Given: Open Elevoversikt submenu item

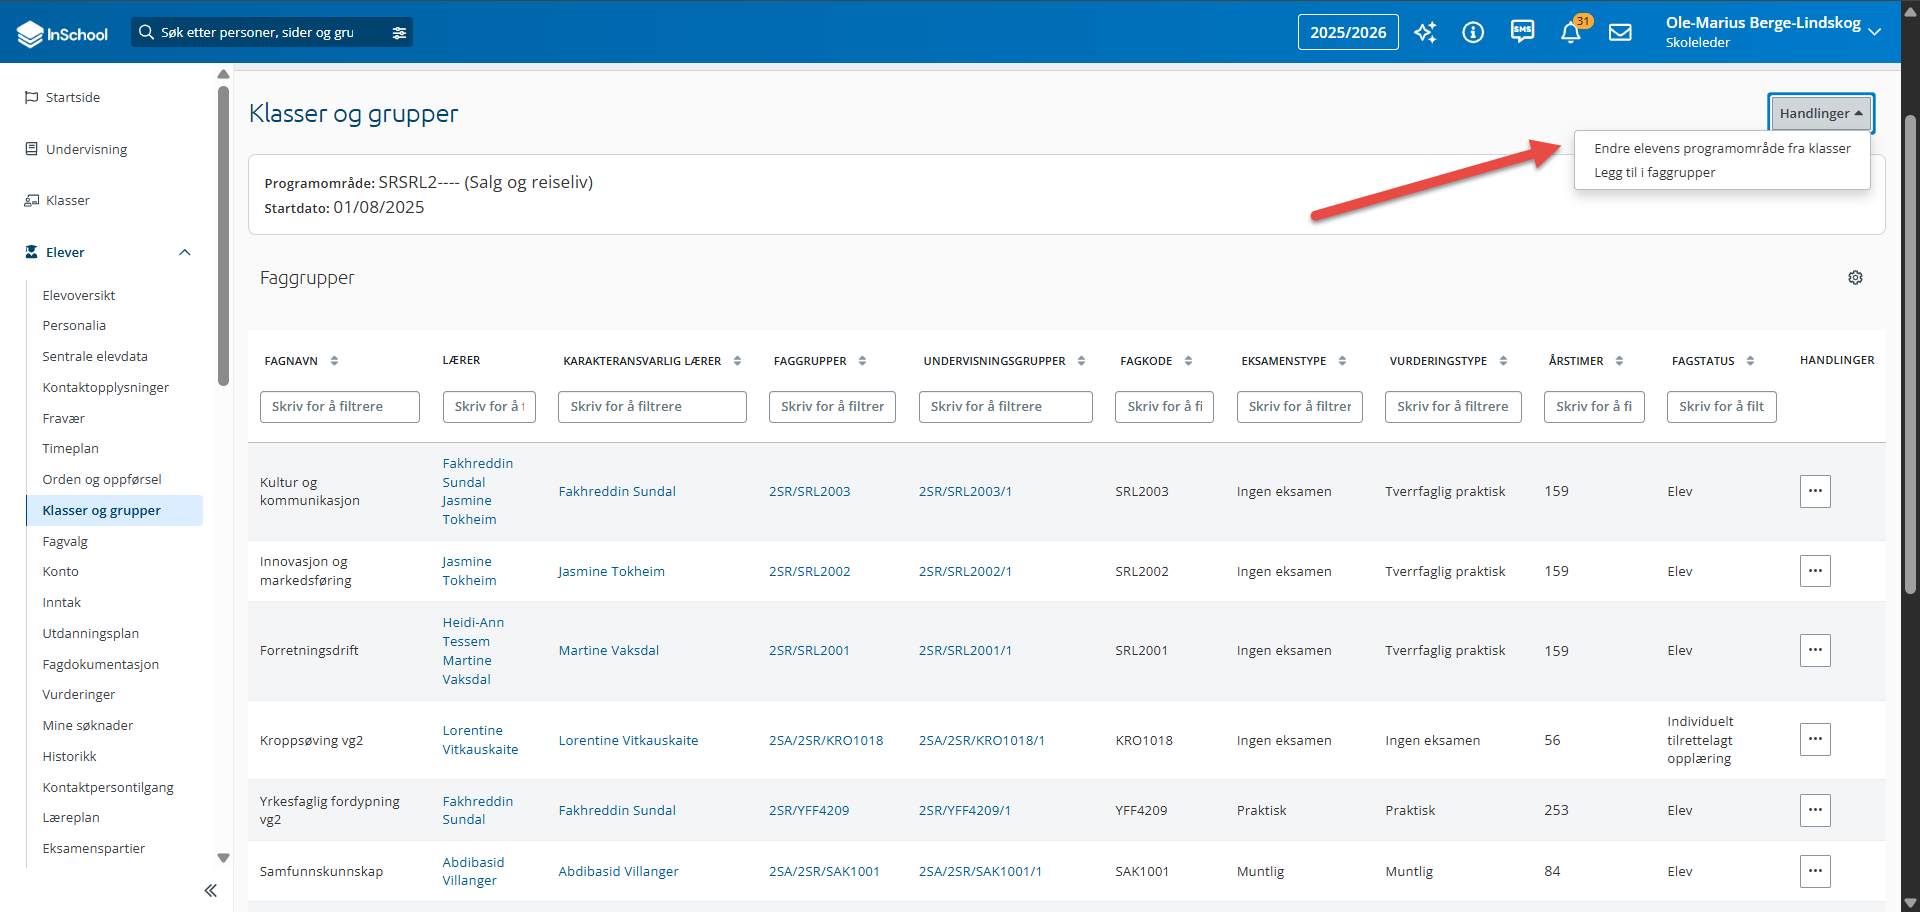Looking at the screenshot, I should coord(79,295).
